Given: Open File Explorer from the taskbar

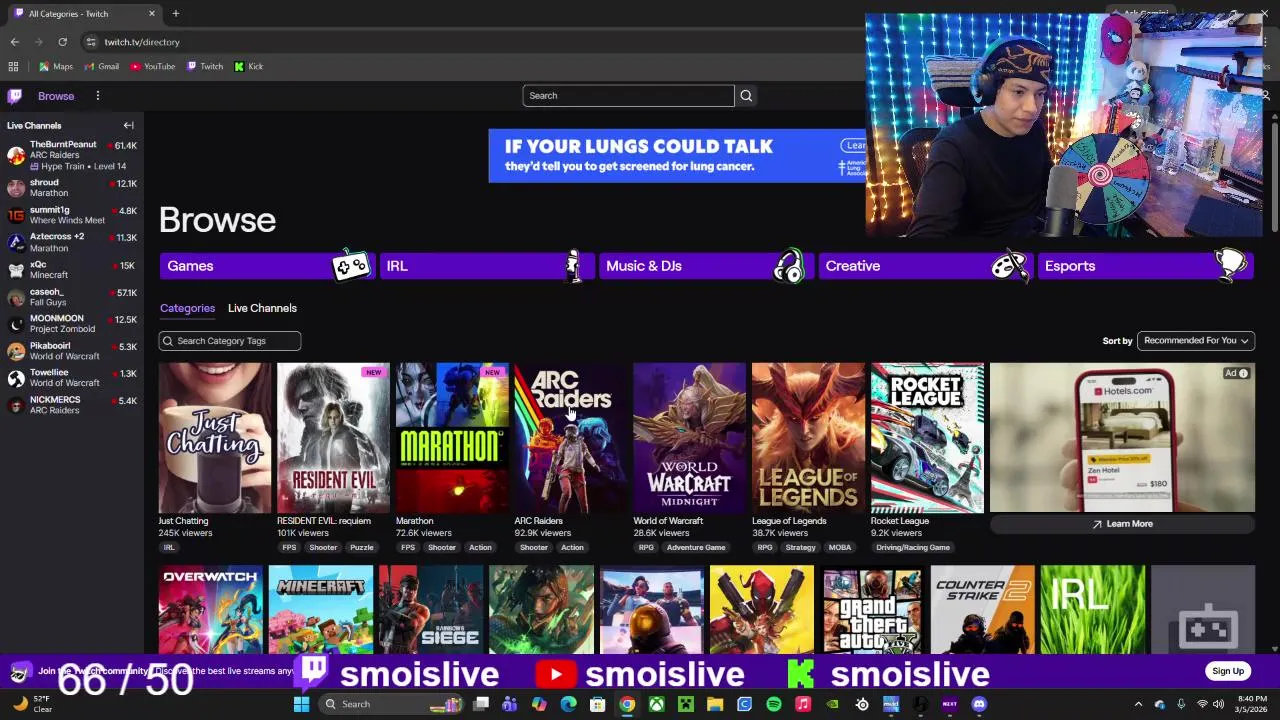Looking at the screenshot, I should (x=715, y=704).
